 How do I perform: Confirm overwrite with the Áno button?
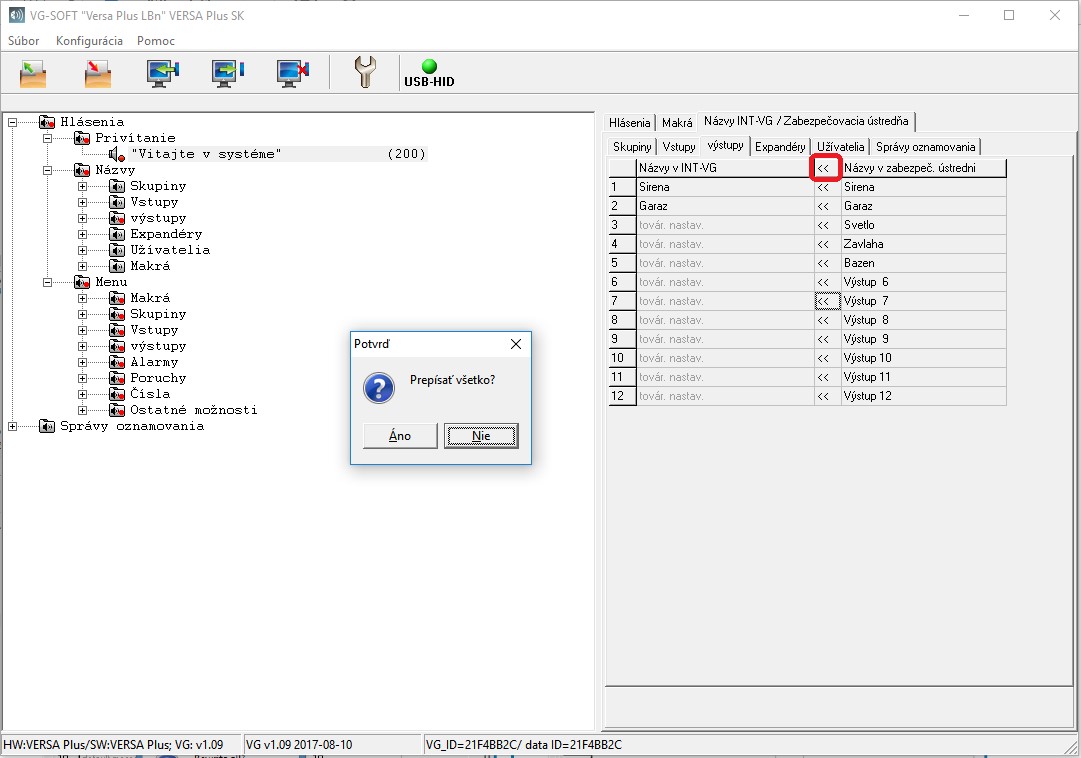(399, 436)
